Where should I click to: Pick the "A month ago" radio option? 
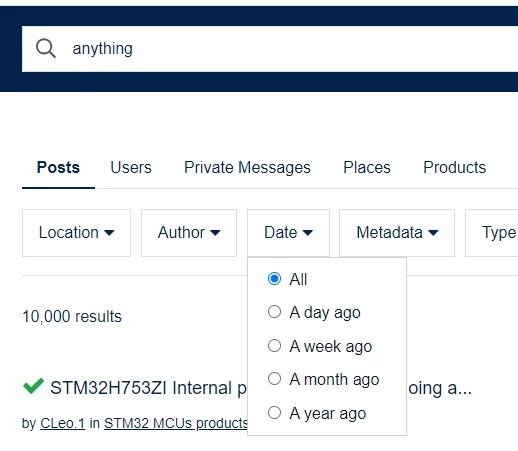coord(274,379)
